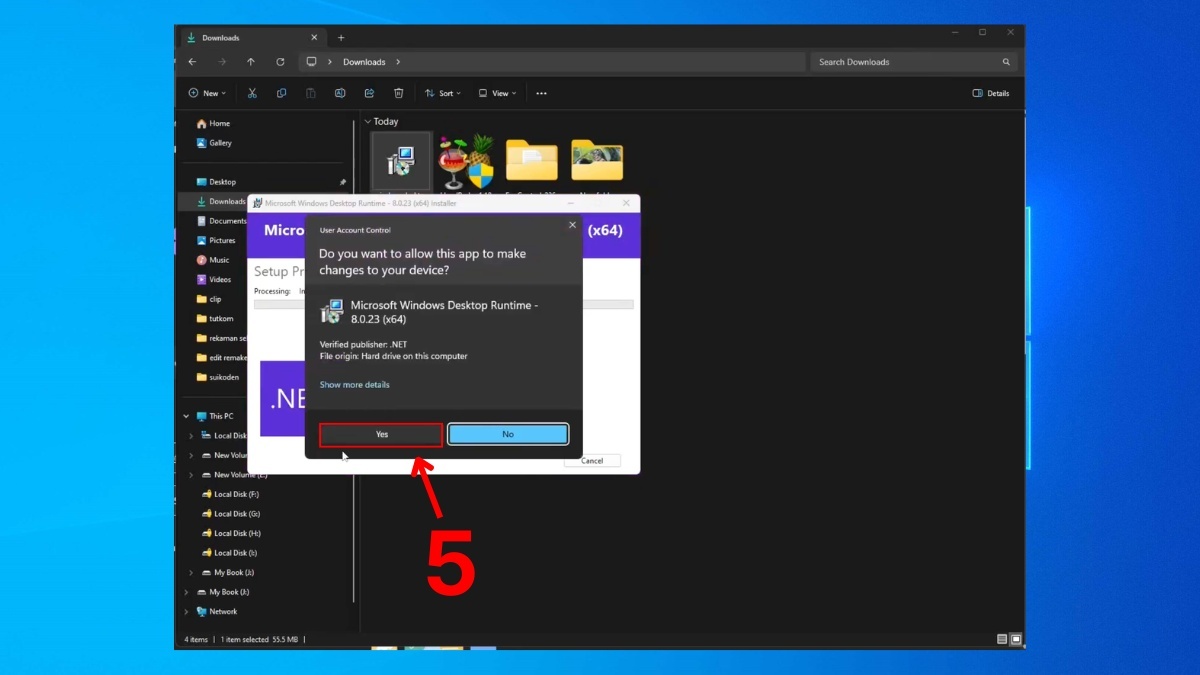Select This PC in navigation pane
1200x675 pixels.
(215, 416)
